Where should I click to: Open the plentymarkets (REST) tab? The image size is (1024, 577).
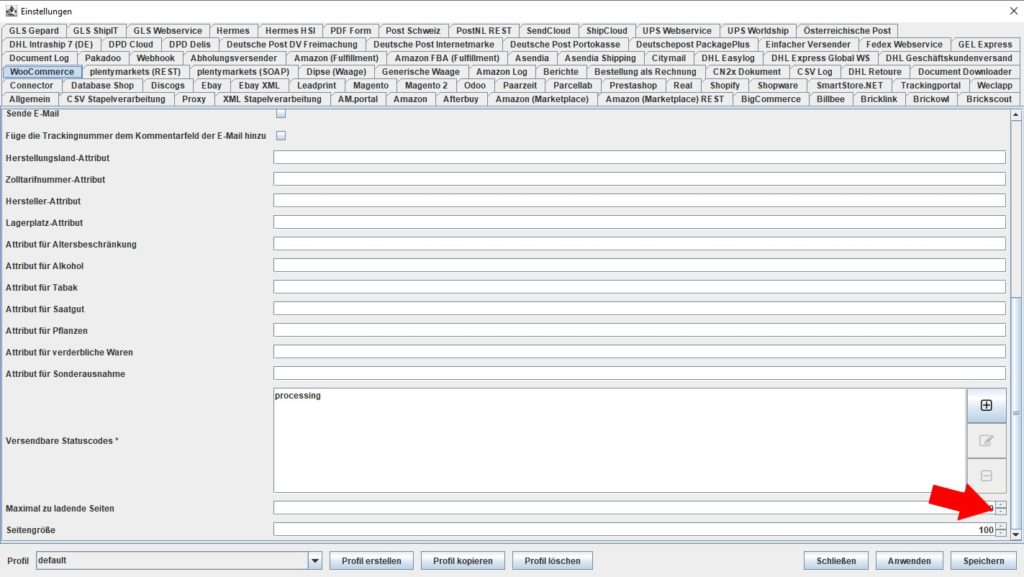tap(135, 72)
